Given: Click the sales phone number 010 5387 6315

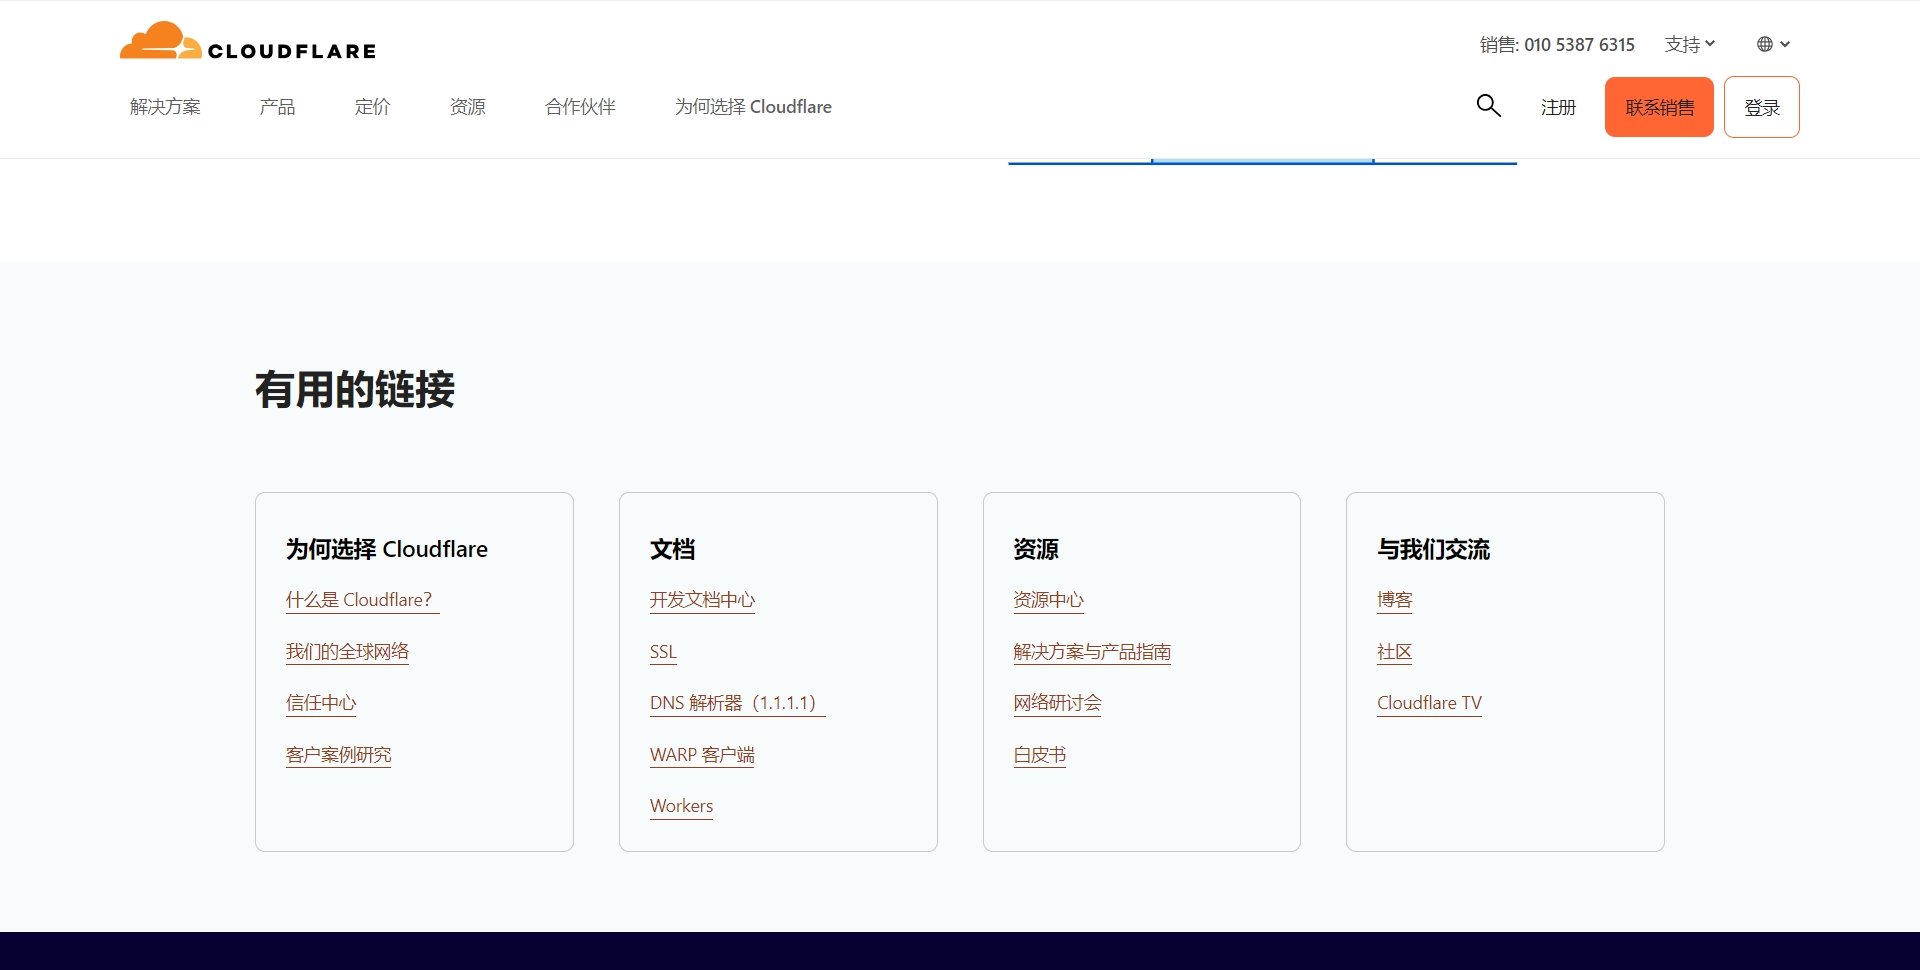Looking at the screenshot, I should tap(1579, 44).
